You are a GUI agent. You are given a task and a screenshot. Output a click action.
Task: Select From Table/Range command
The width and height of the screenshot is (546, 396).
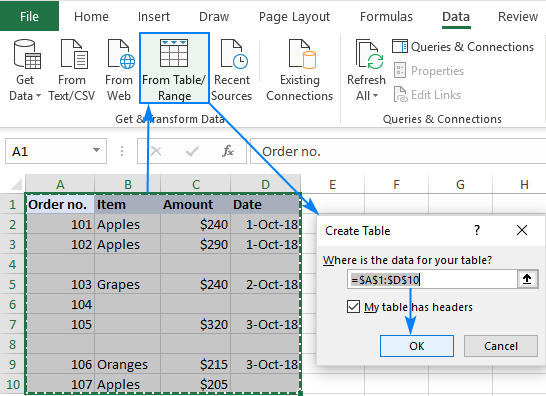point(174,69)
